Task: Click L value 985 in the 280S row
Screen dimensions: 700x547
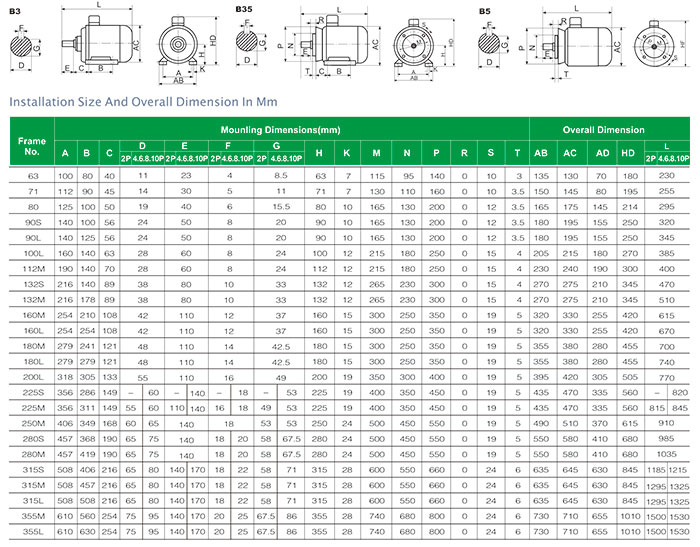Action: click(x=666, y=438)
